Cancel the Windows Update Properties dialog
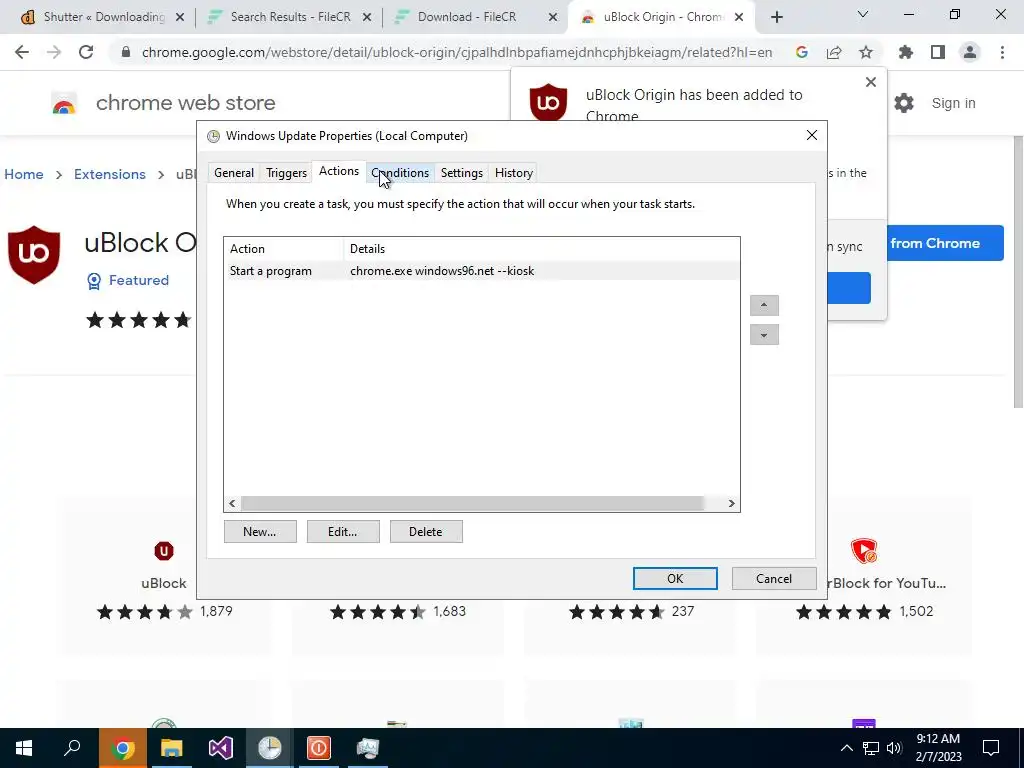This screenshot has width=1024, height=768. coord(774,579)
